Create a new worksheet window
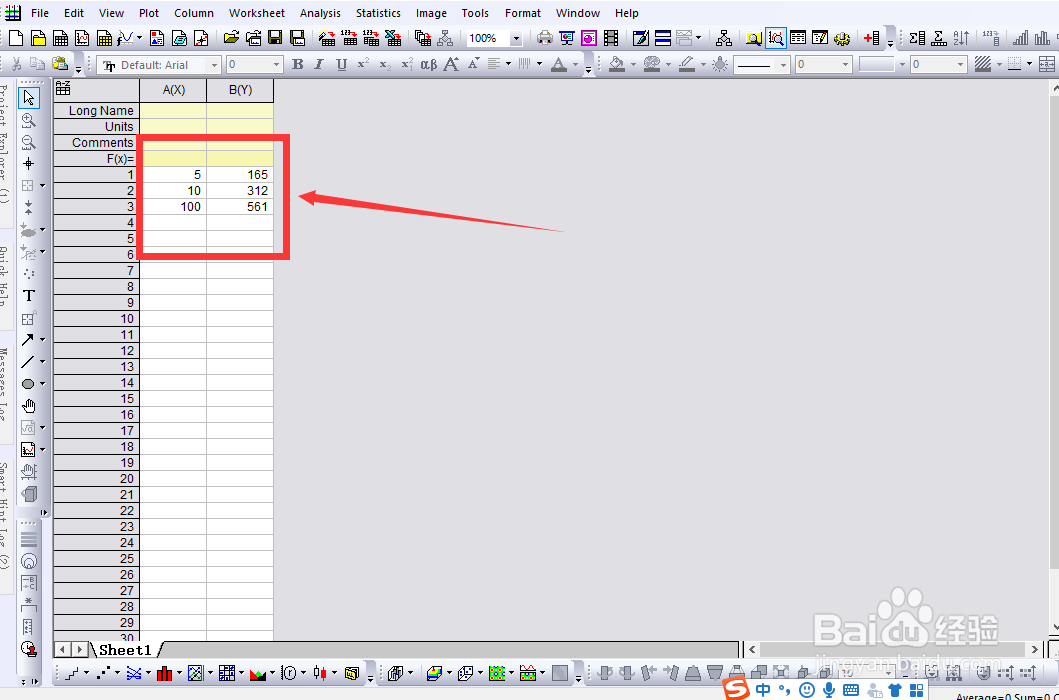Image resolution: width=1059 pixels, height=700 pixels. tap(60, 38)
